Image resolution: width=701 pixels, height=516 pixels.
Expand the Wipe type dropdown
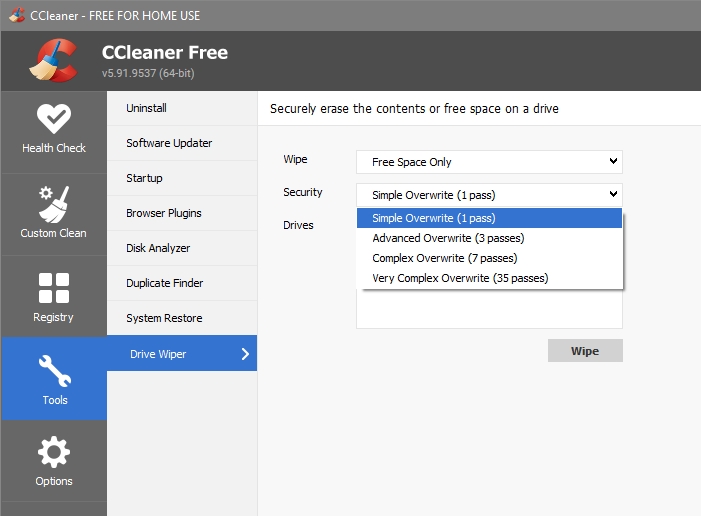pos(489,162)
